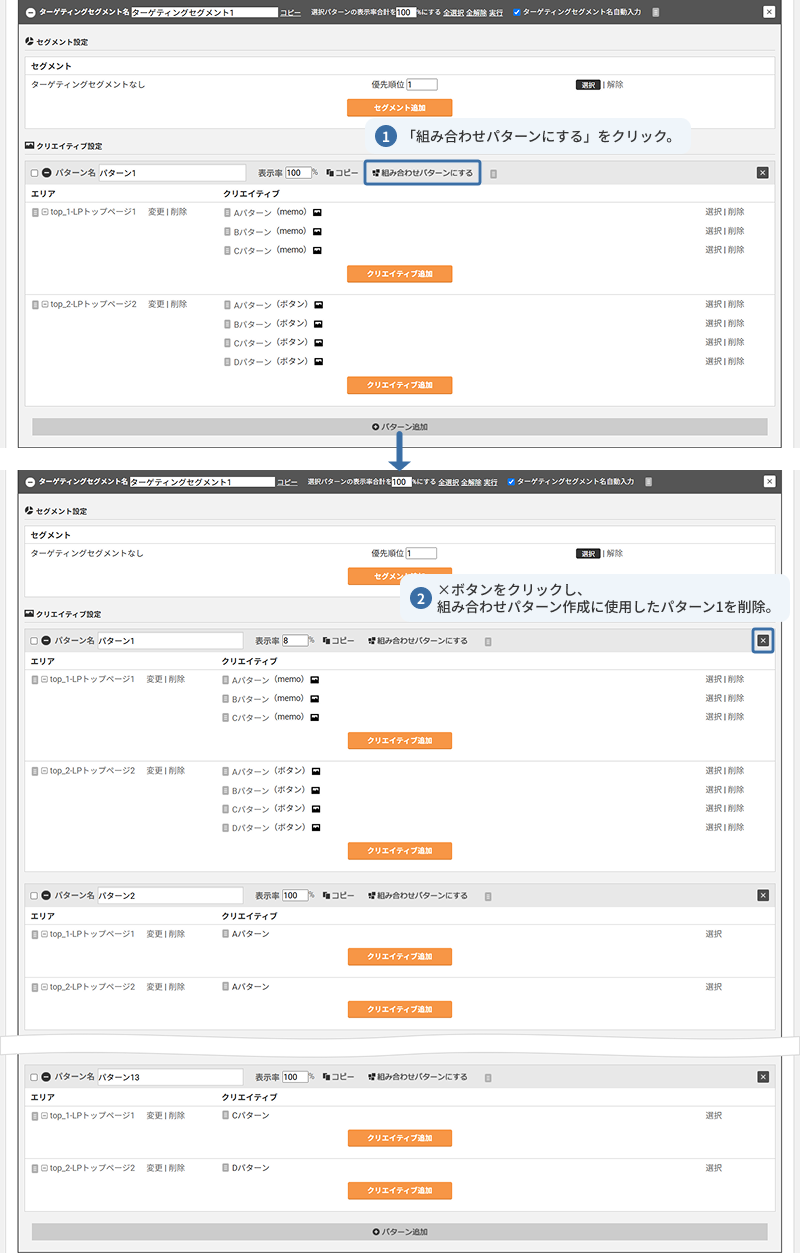Click 全選択 link in upper screenshot title bar

[x=454, y=12]
